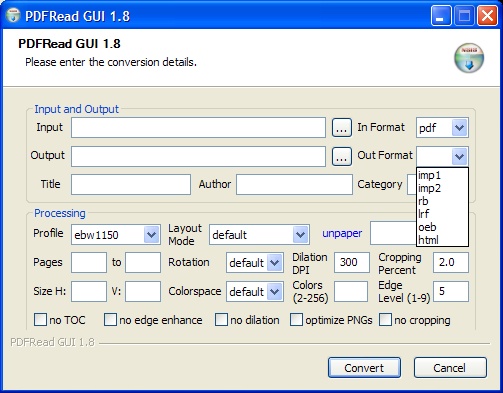The image size is (503, 393).
Task: Click the Cancel button
Action: pyautogui.click(x=450, y=368)
